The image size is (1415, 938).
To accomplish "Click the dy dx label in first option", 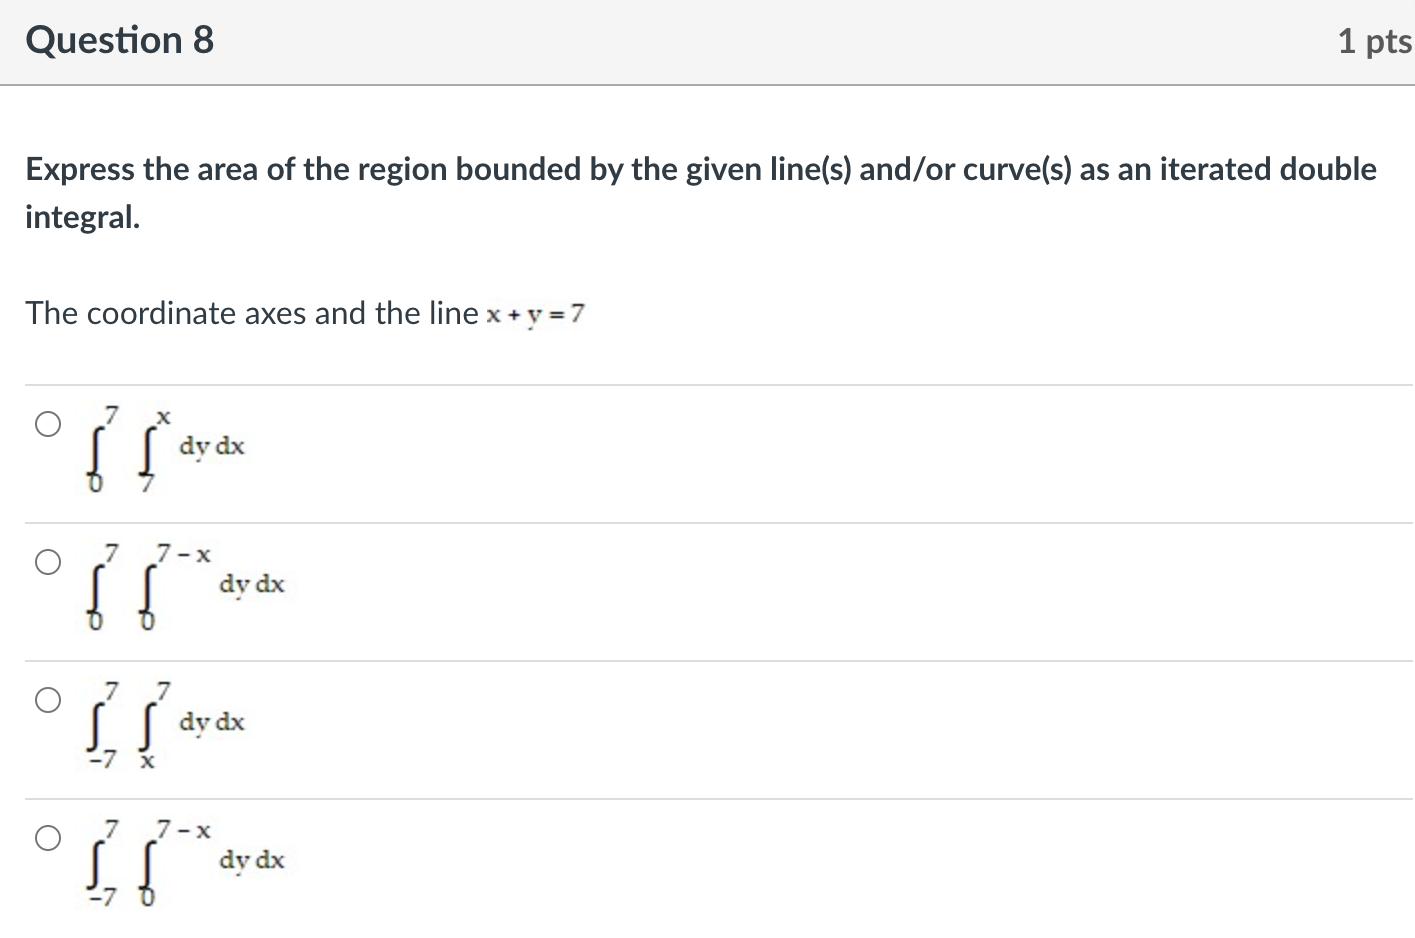I will pyautogui.click(x=211, y=447).
